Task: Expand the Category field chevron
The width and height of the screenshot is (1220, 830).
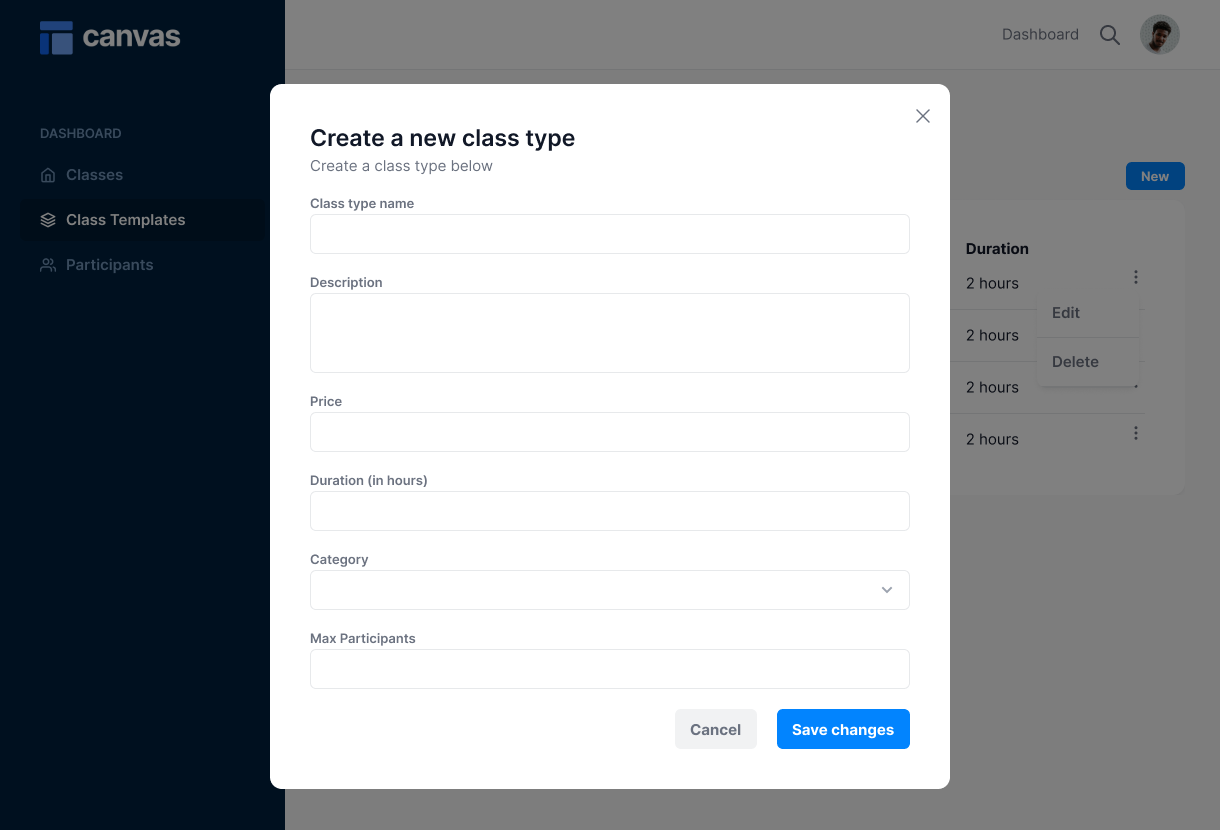Action: 886,590
